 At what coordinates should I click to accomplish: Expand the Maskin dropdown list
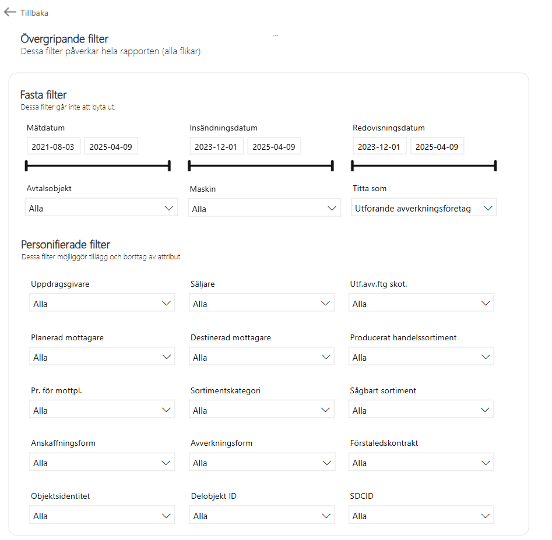(x=264, y=208)
